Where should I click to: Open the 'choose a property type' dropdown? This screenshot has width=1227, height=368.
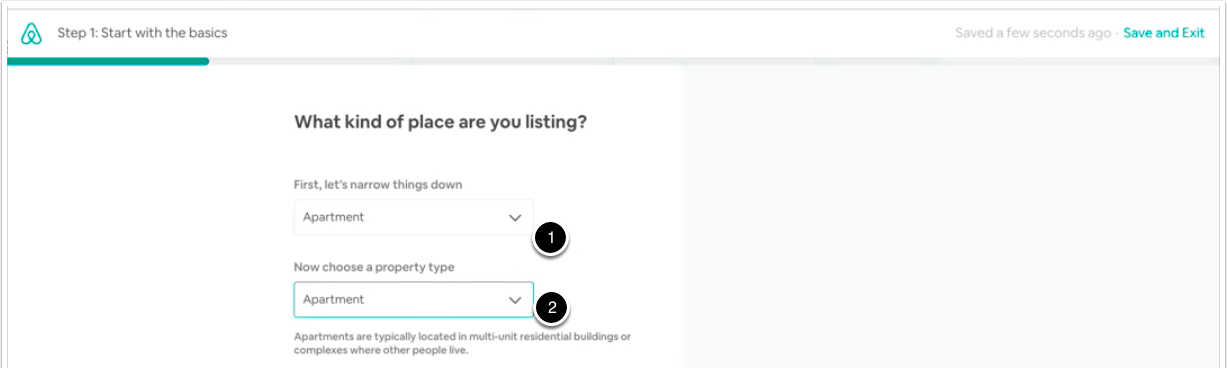coord(413,299)
